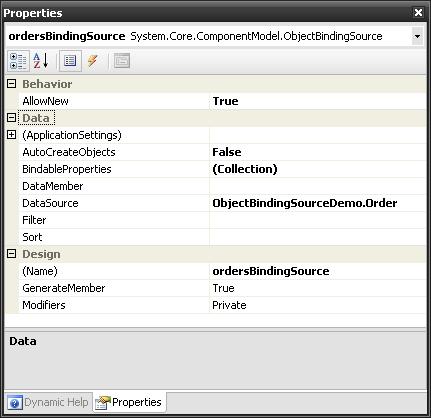Viewport: 431px width, 418px height.
Task: Select the DataSource property
Action: pos(50,203)
